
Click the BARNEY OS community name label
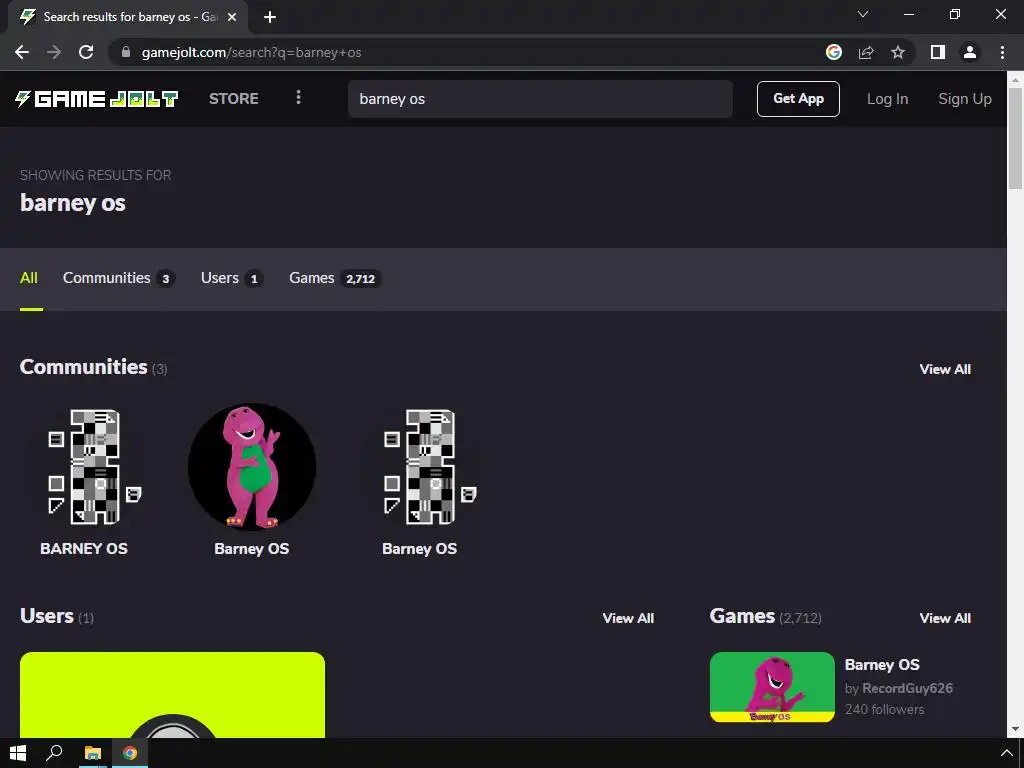point(84,549)
